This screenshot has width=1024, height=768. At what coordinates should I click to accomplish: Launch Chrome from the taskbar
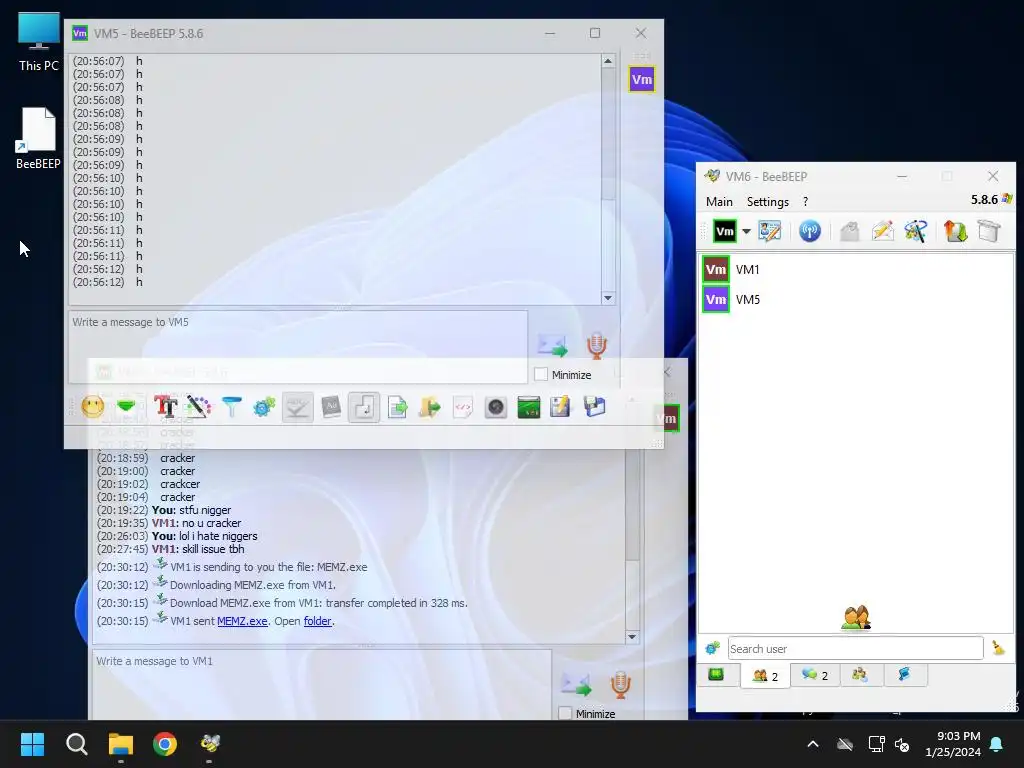[165, 744]
